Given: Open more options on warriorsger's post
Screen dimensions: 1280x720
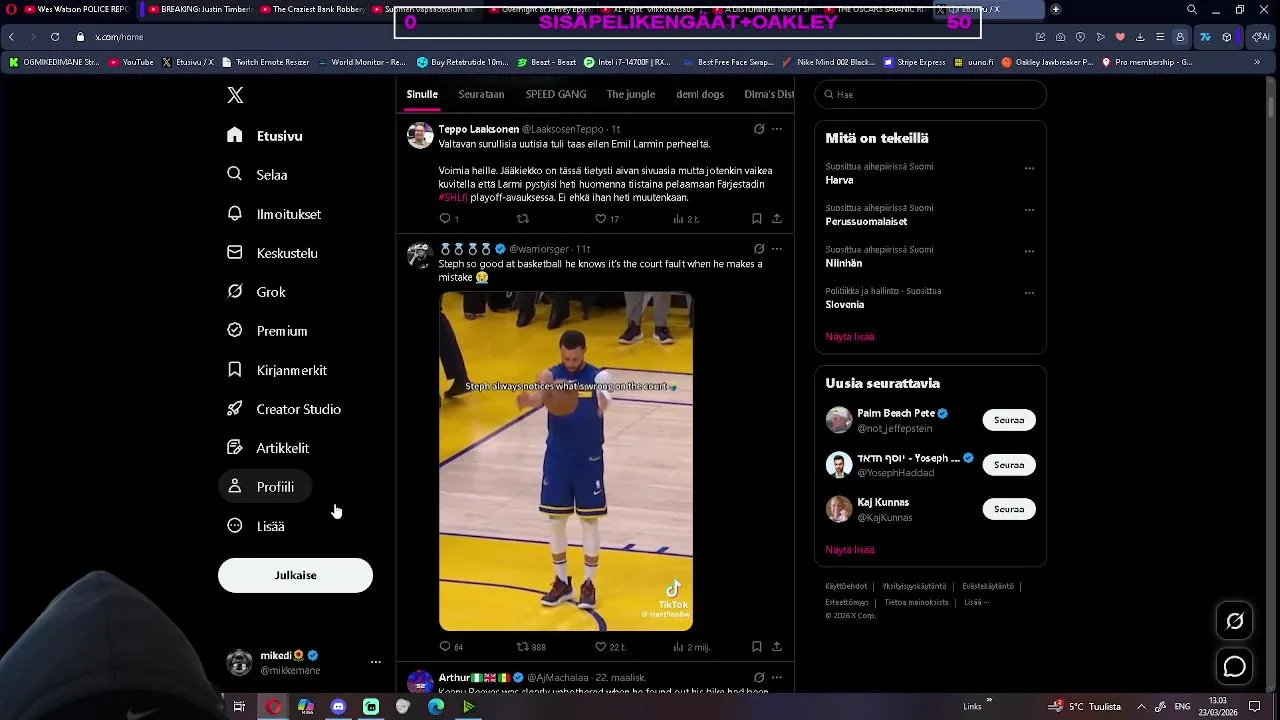Looking at the screenshot, I should [x=777, y=249].
